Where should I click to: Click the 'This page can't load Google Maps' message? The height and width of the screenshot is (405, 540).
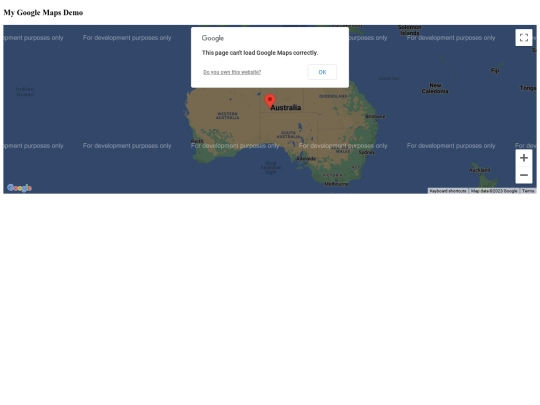[x=260, y=53]
